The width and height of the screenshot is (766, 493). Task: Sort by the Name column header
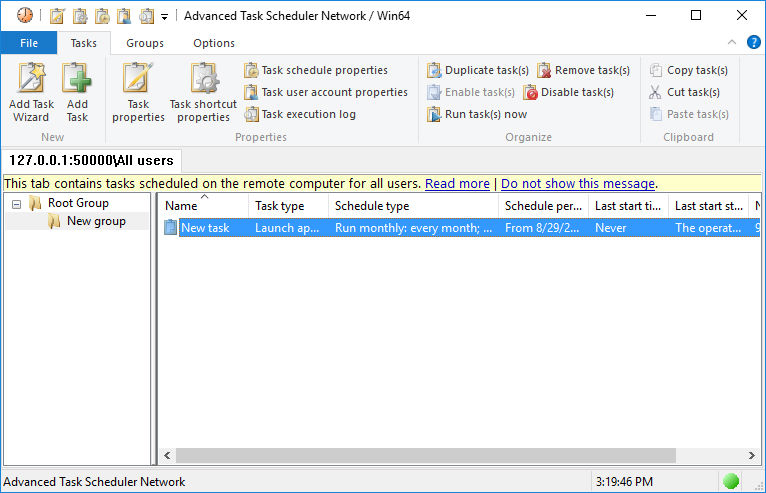click(204, 206)
